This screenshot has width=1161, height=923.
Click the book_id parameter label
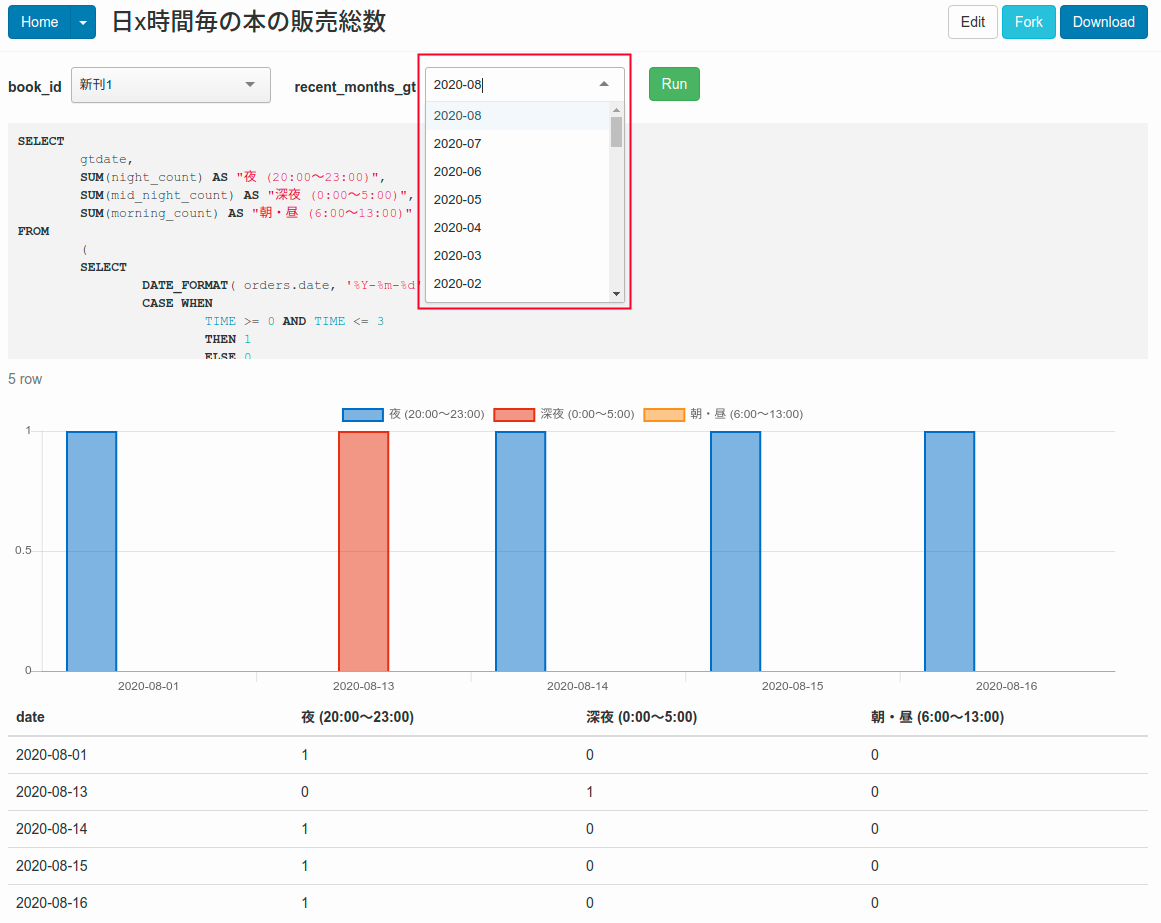point(35,87)
